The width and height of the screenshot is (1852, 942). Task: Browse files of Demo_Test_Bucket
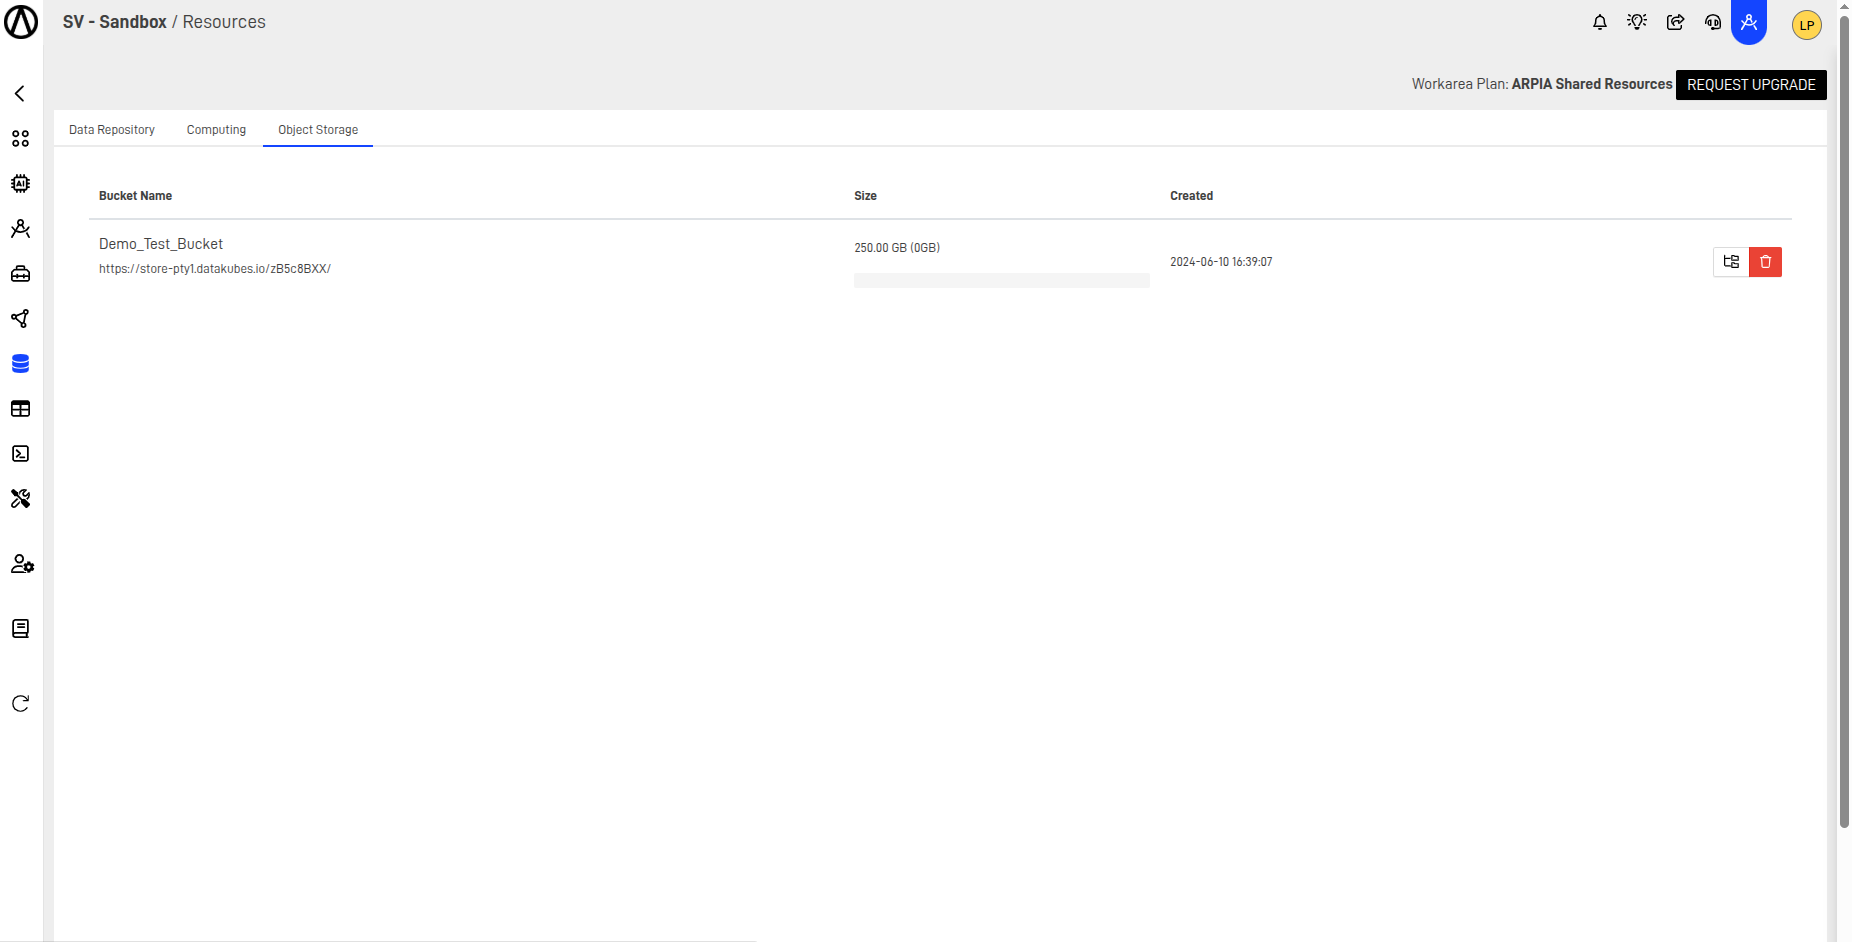[x=1731, y=262]
